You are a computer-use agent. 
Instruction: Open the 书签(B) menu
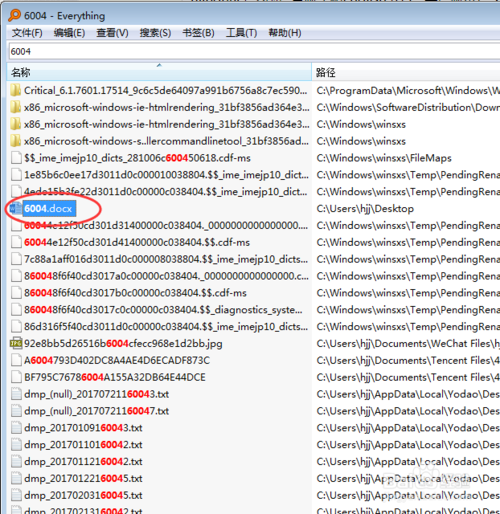[x=198, y=33]
